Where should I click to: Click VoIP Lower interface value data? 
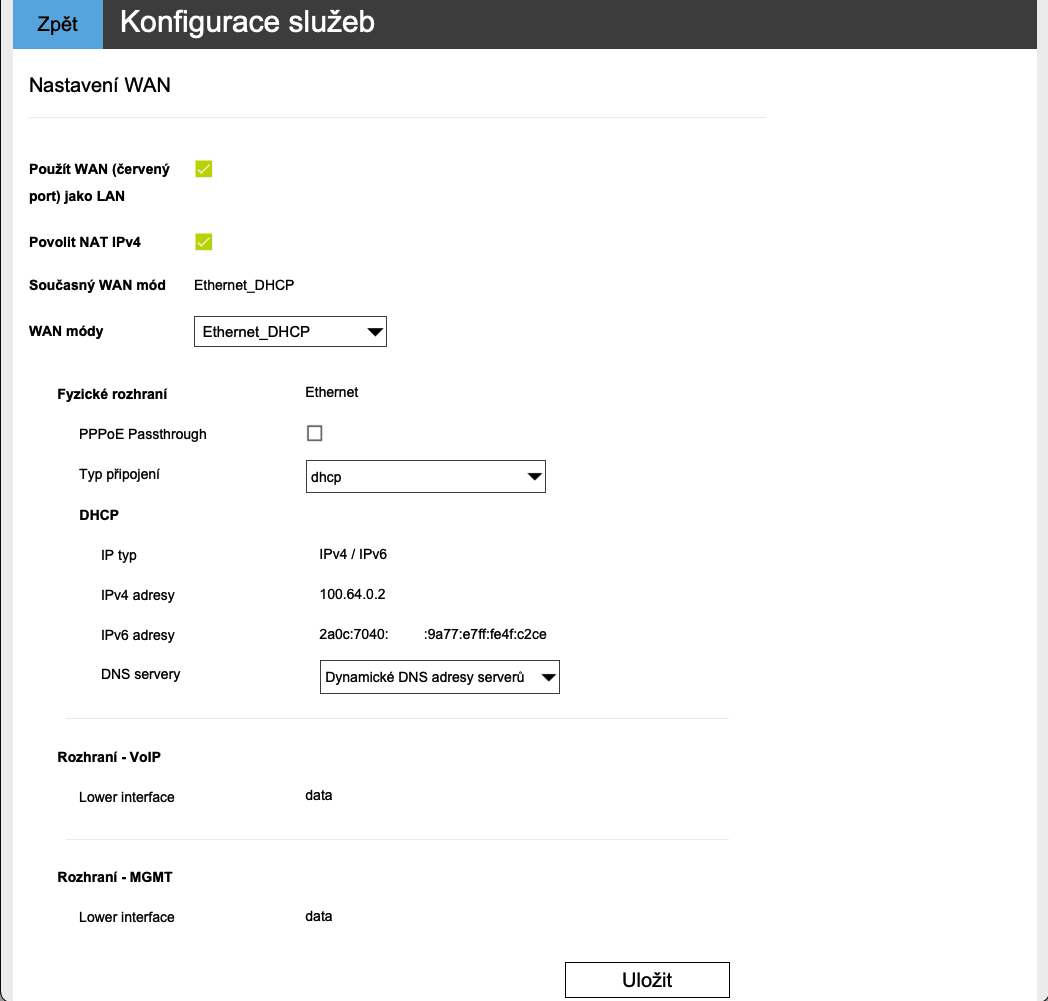pos(319,795)
